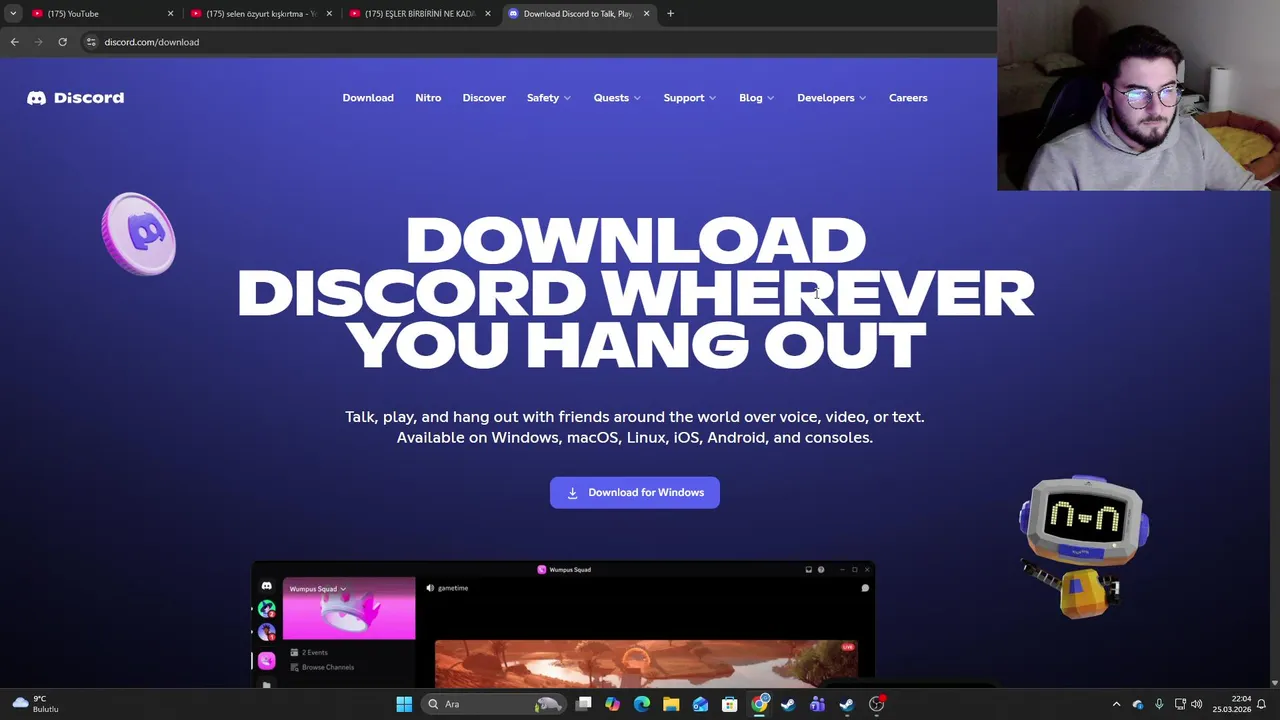
Task: Open Microsoft Edge from the taskbar
Action: coord(642,704)
